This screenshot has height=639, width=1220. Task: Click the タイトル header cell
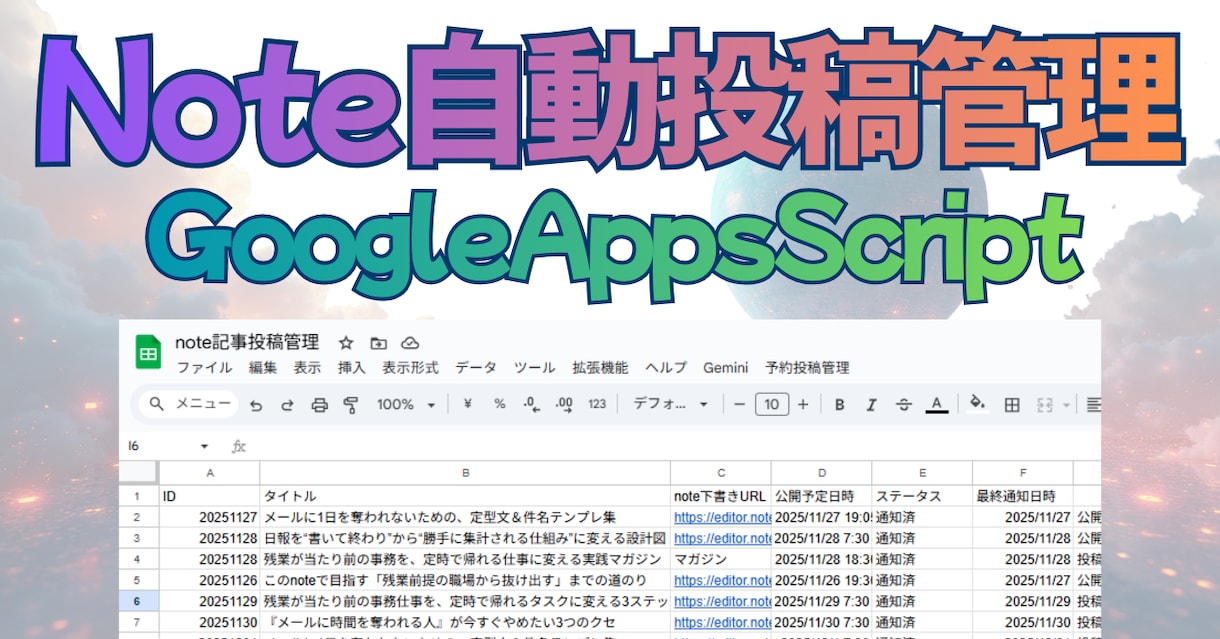(465, 496)
